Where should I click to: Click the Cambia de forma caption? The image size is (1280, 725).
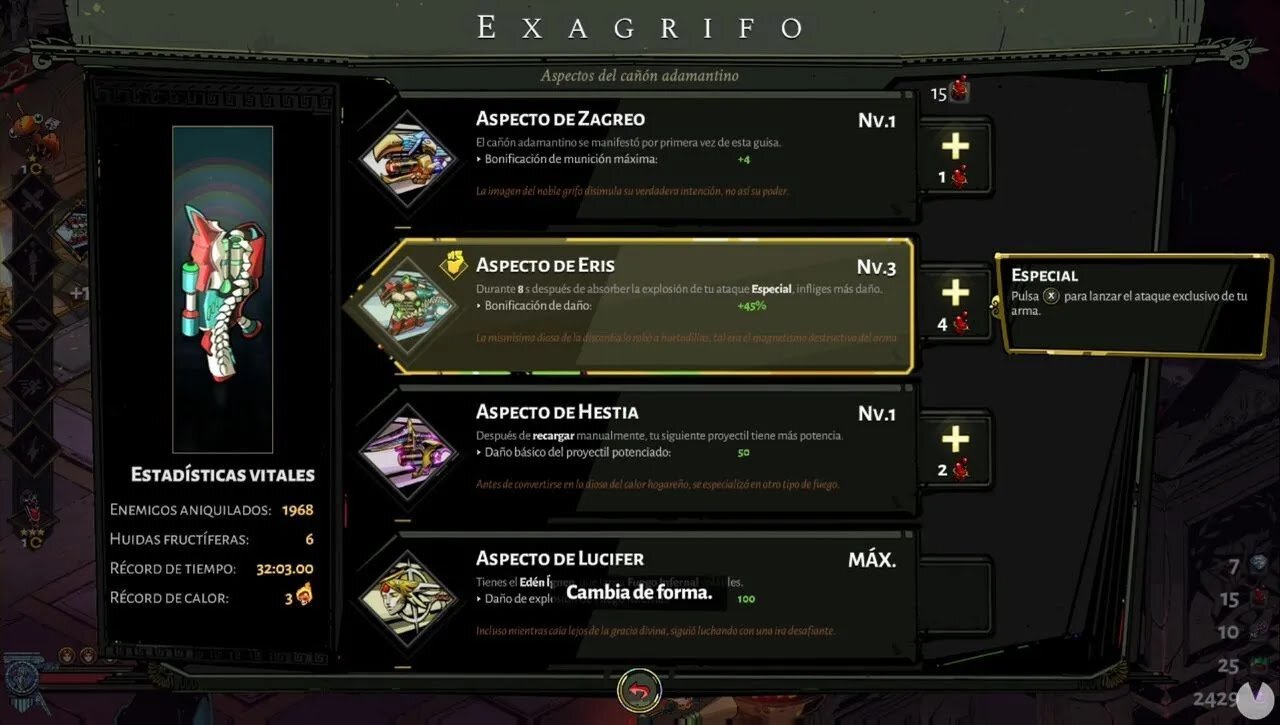639,592
